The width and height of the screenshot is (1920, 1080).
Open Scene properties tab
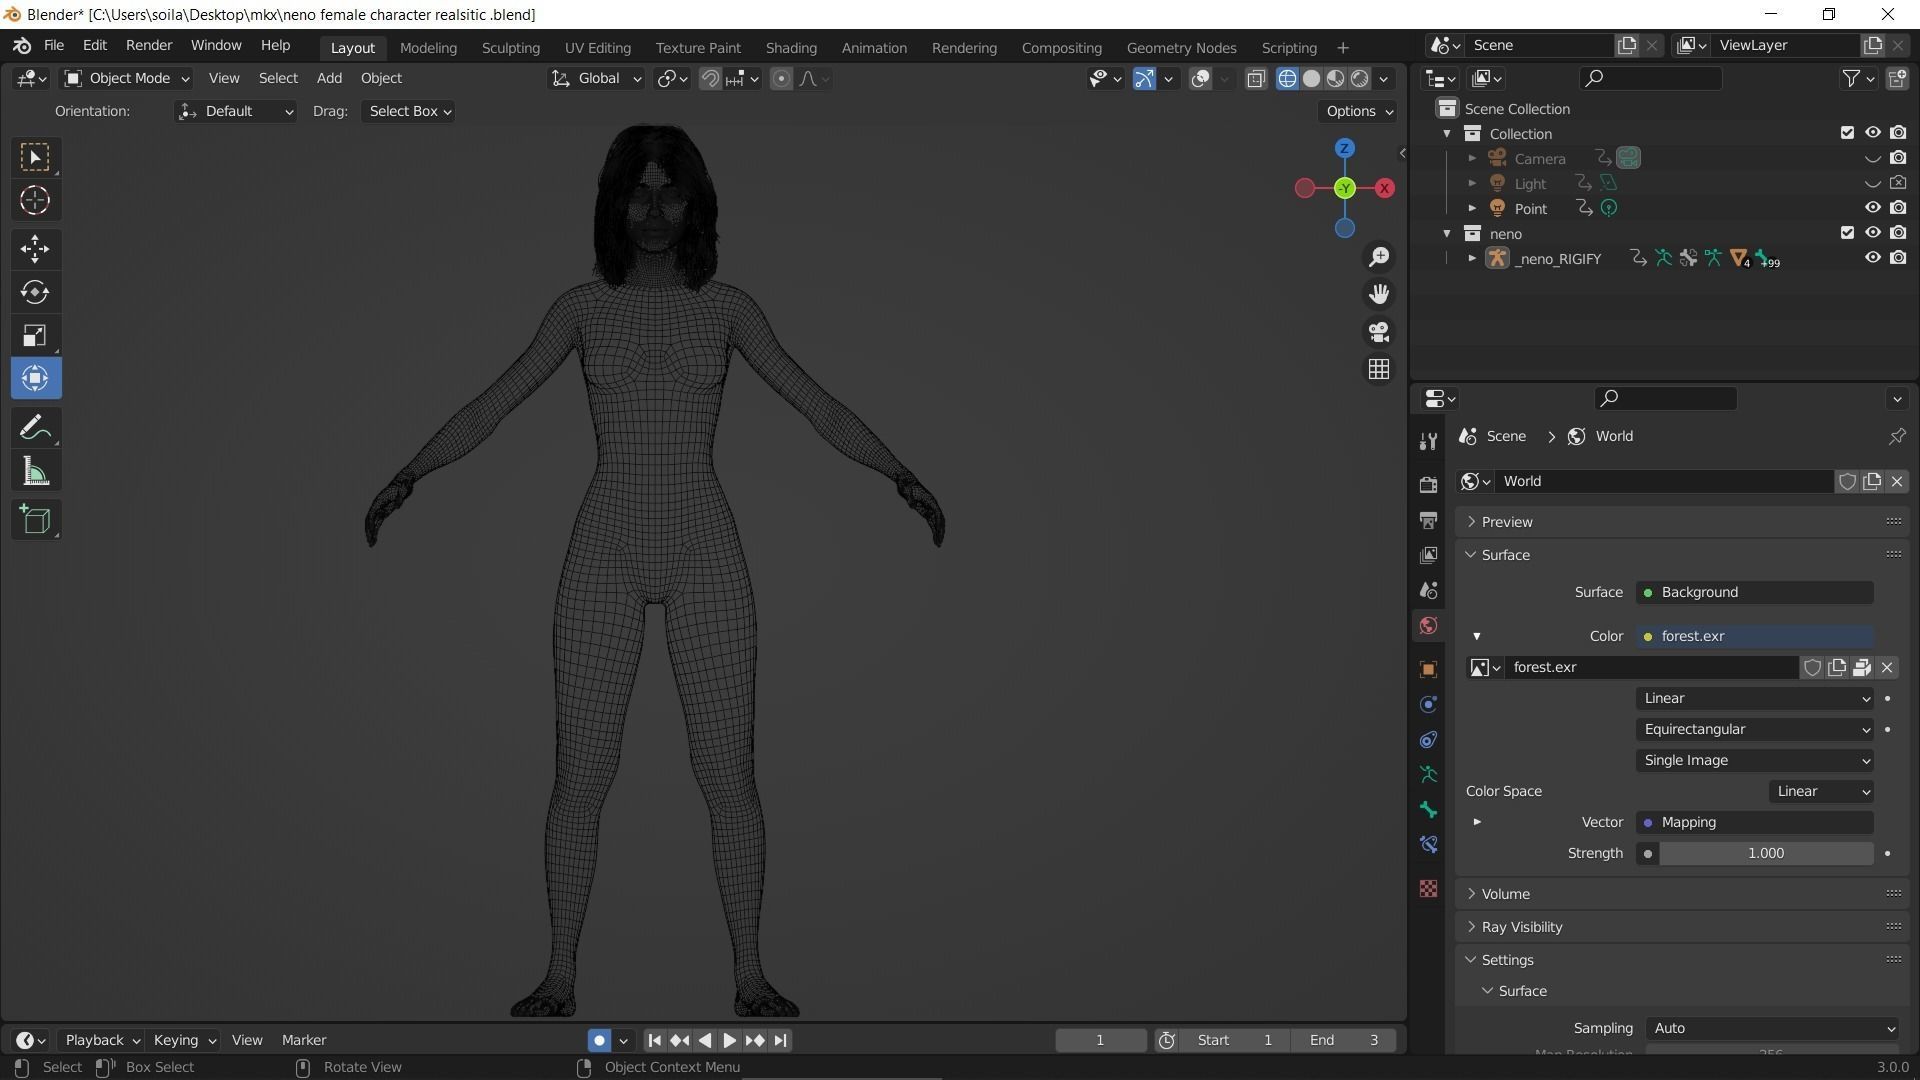click(x=1428, y=590)
